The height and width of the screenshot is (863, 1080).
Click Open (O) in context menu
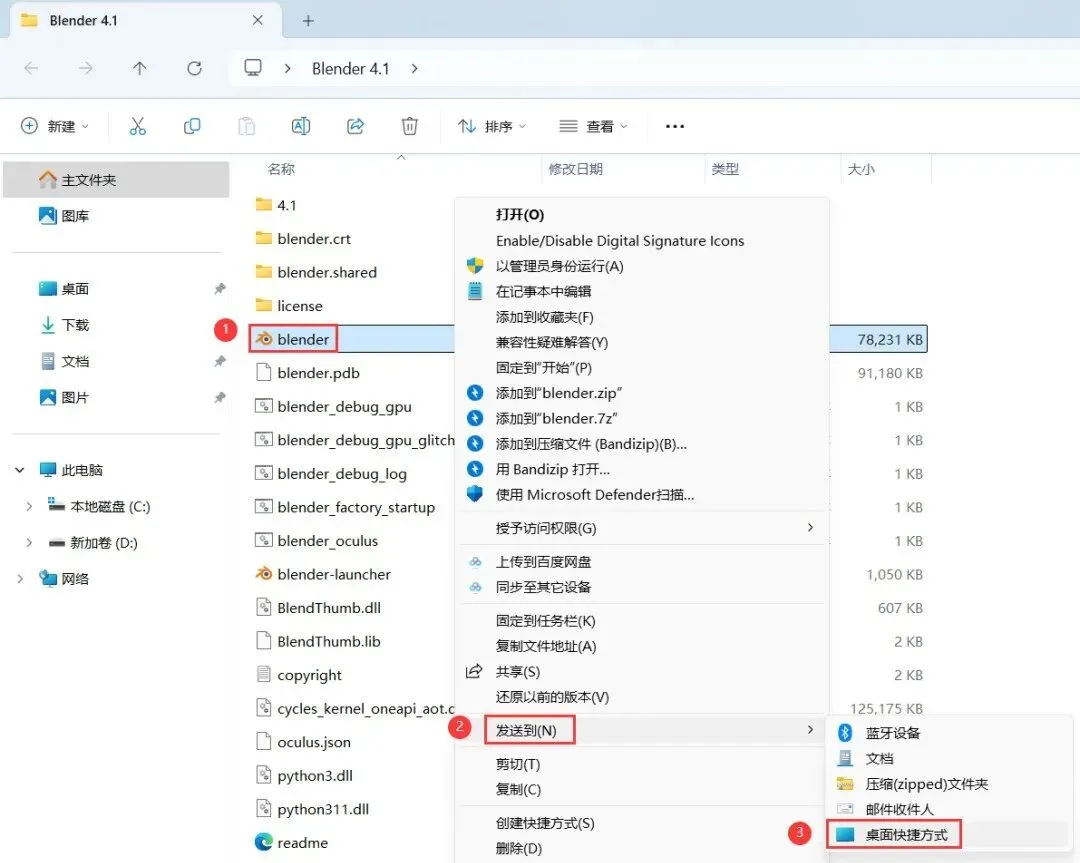[520, 215]
